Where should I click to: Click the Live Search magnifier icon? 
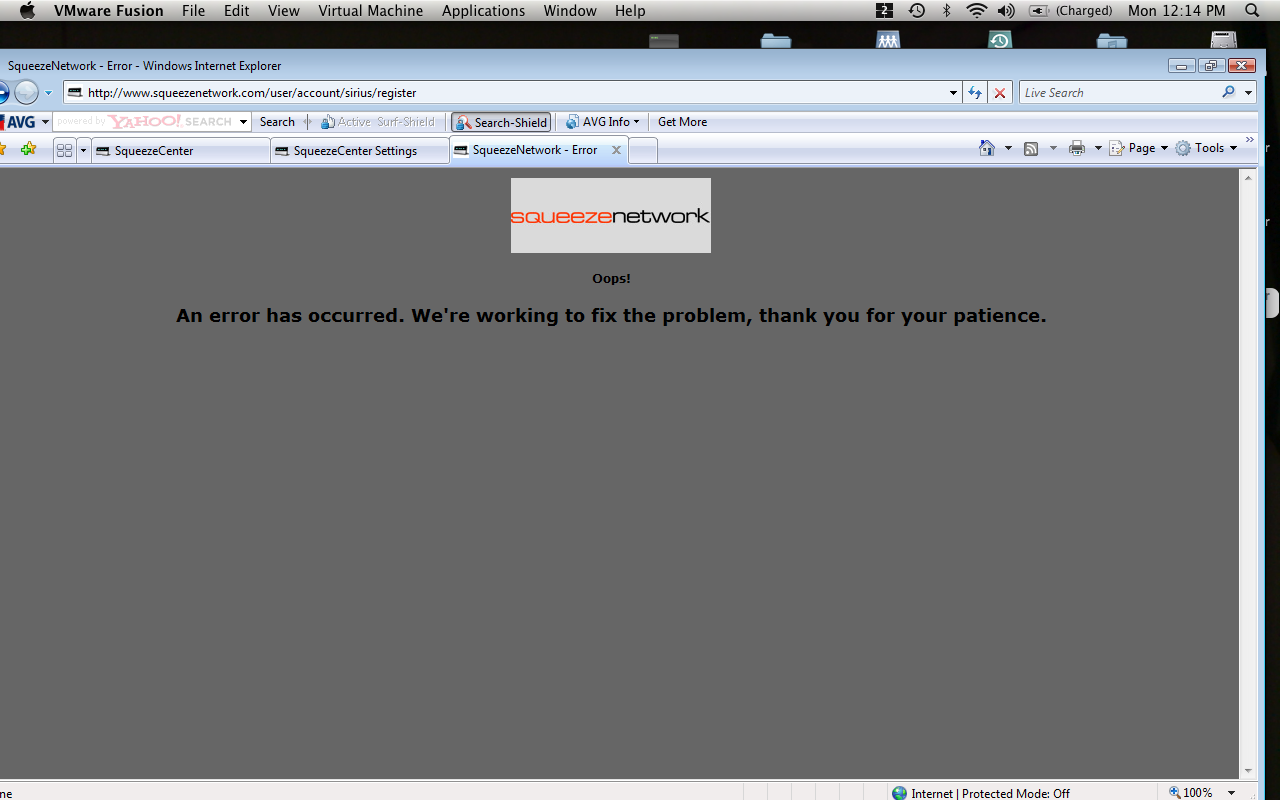click(x=1228, y=92)
